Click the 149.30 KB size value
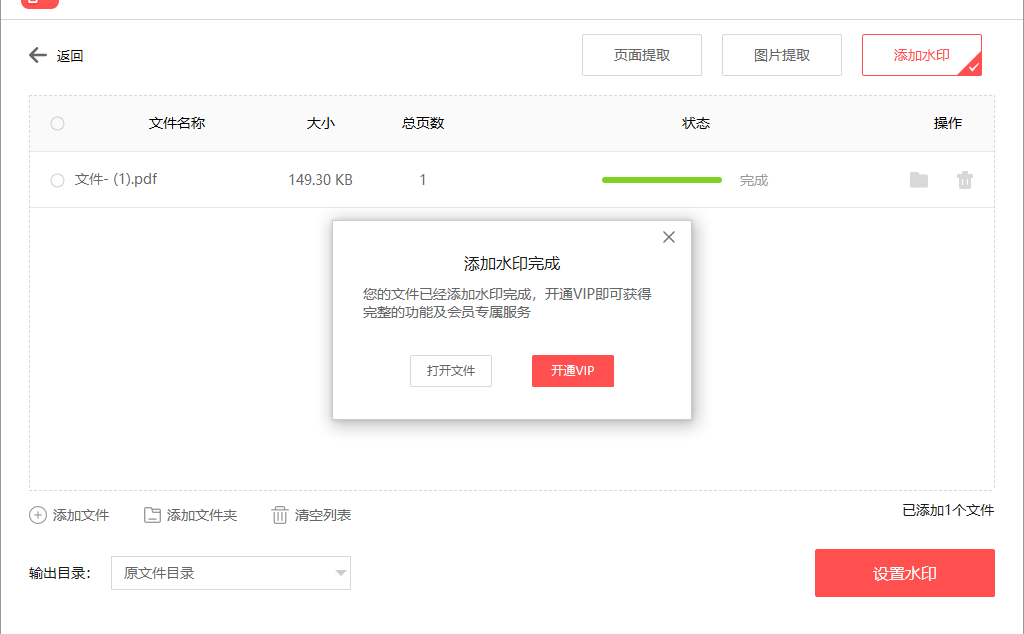The image size is (1024, 634). [x=320, y=180]
